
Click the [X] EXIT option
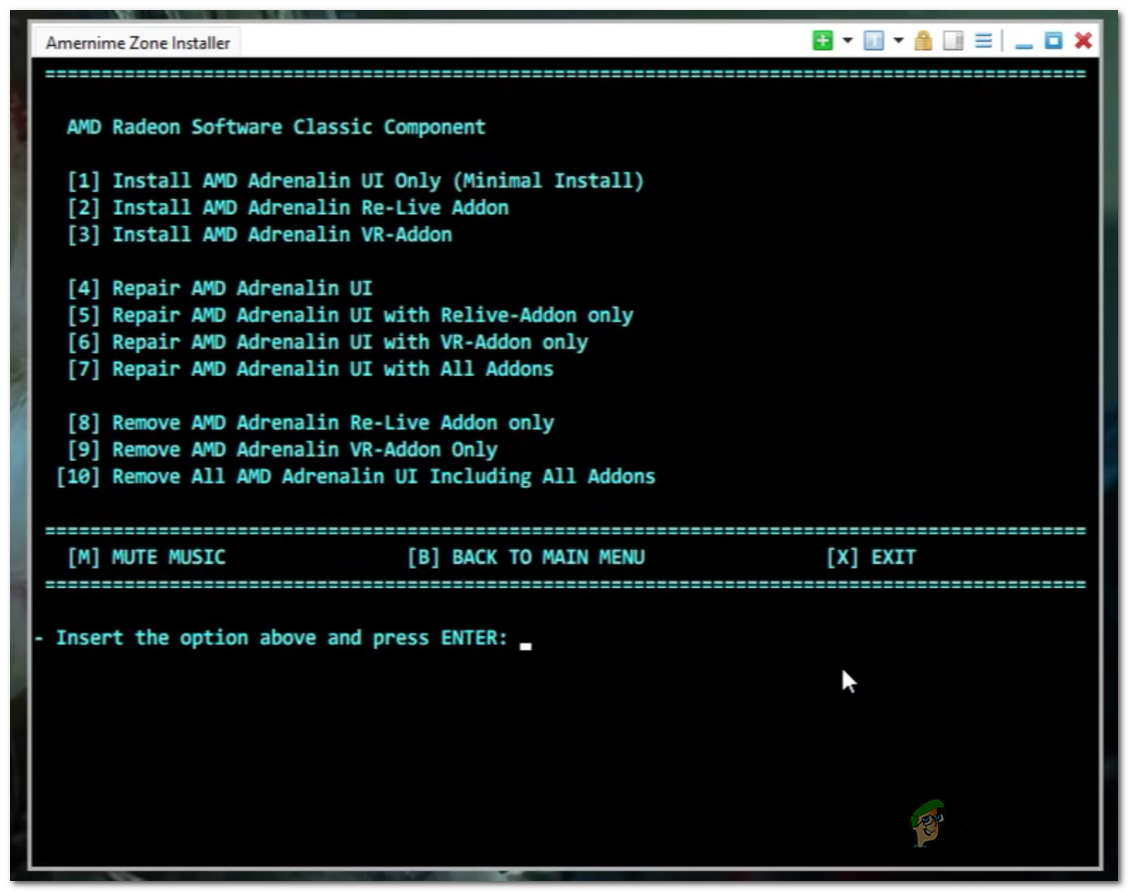871,557
